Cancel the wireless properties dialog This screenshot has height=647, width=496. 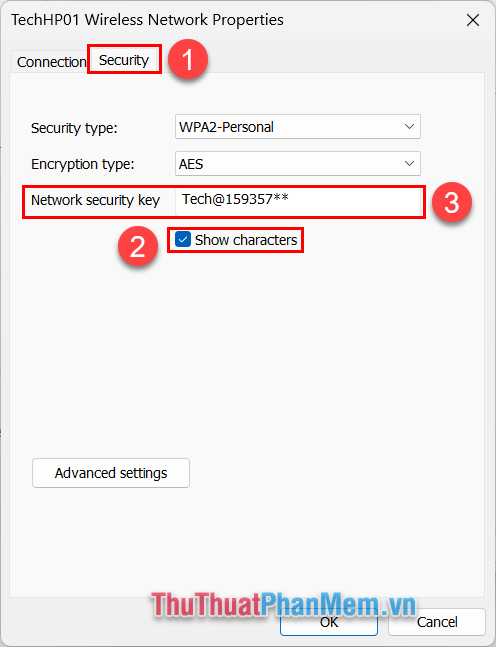437,622
